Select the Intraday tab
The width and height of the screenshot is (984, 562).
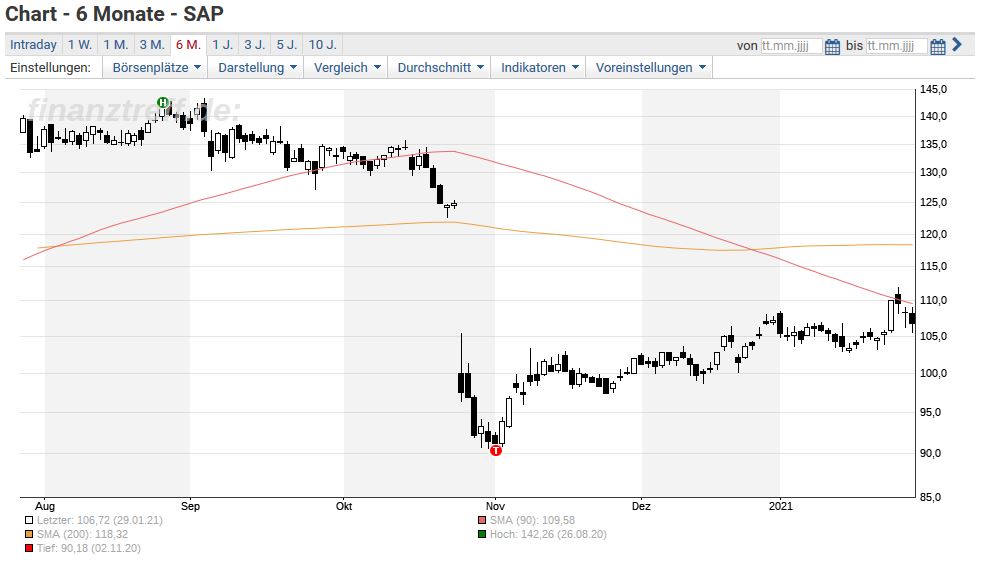tap(33, 45)
